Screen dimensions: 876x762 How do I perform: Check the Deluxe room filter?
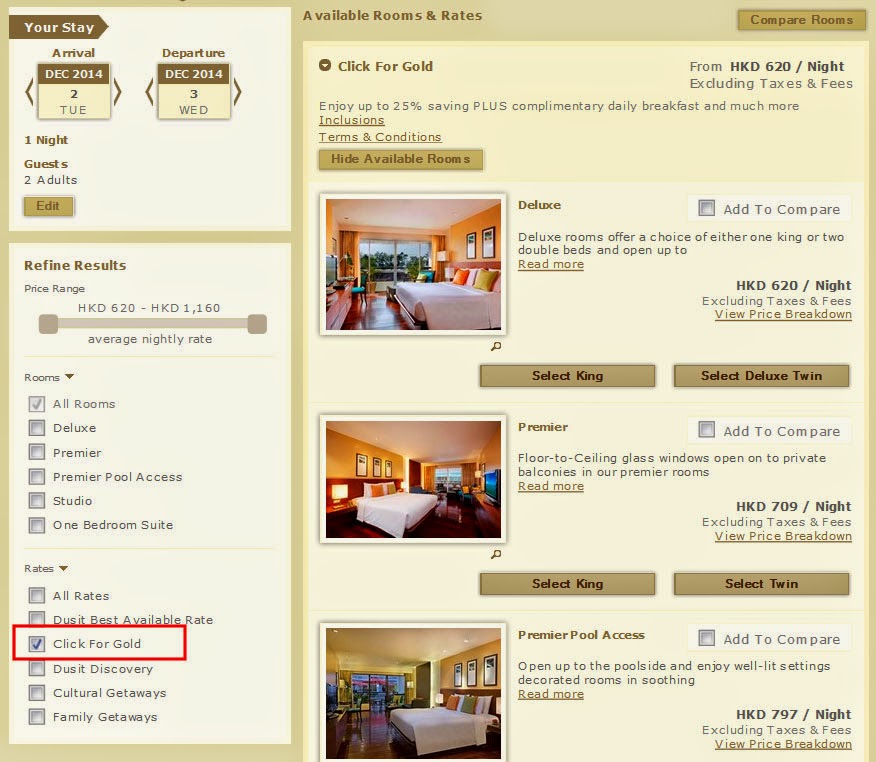click(37, 428)
